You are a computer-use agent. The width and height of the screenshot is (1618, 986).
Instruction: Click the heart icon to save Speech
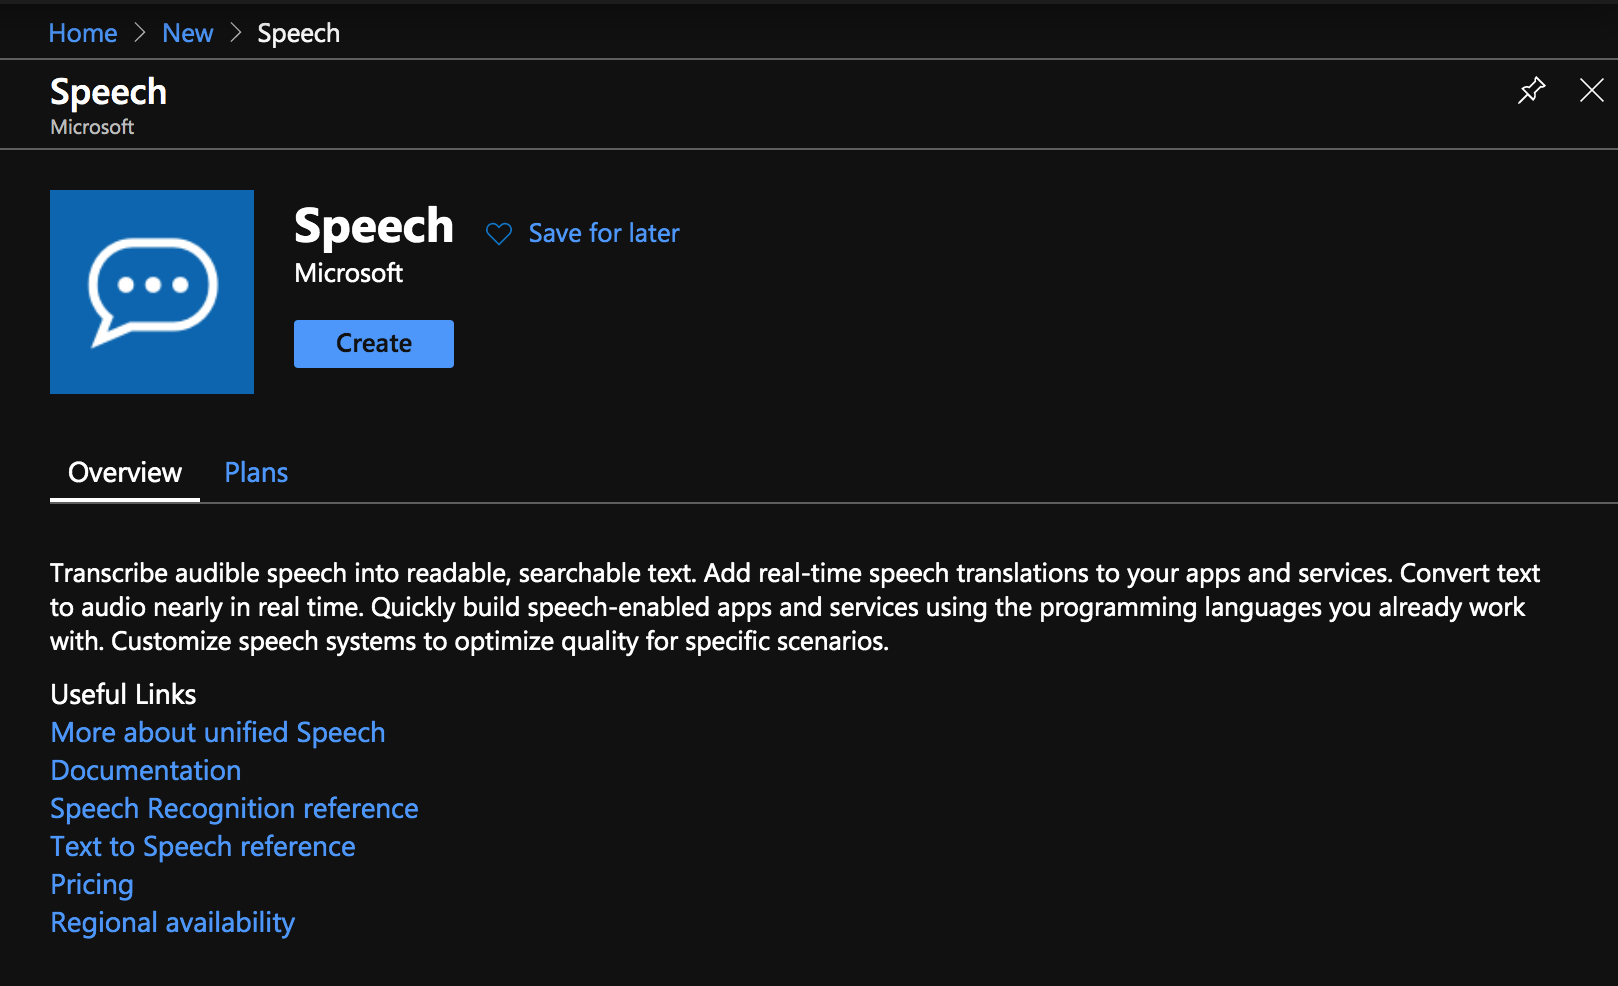499,234
